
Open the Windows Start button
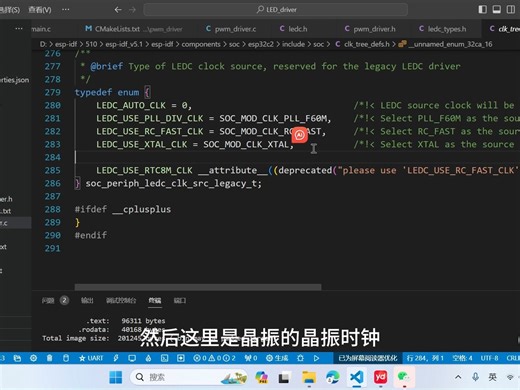116,377
